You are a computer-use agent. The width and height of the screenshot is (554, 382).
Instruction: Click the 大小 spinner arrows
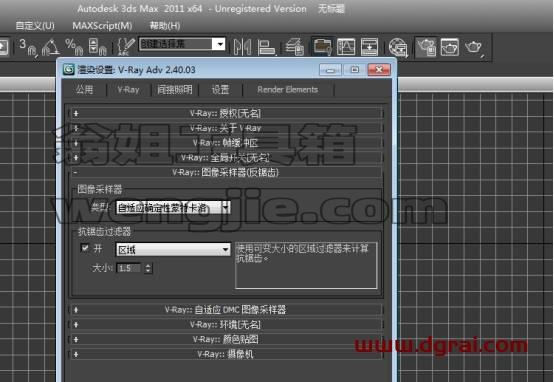(x=148, y=268)
